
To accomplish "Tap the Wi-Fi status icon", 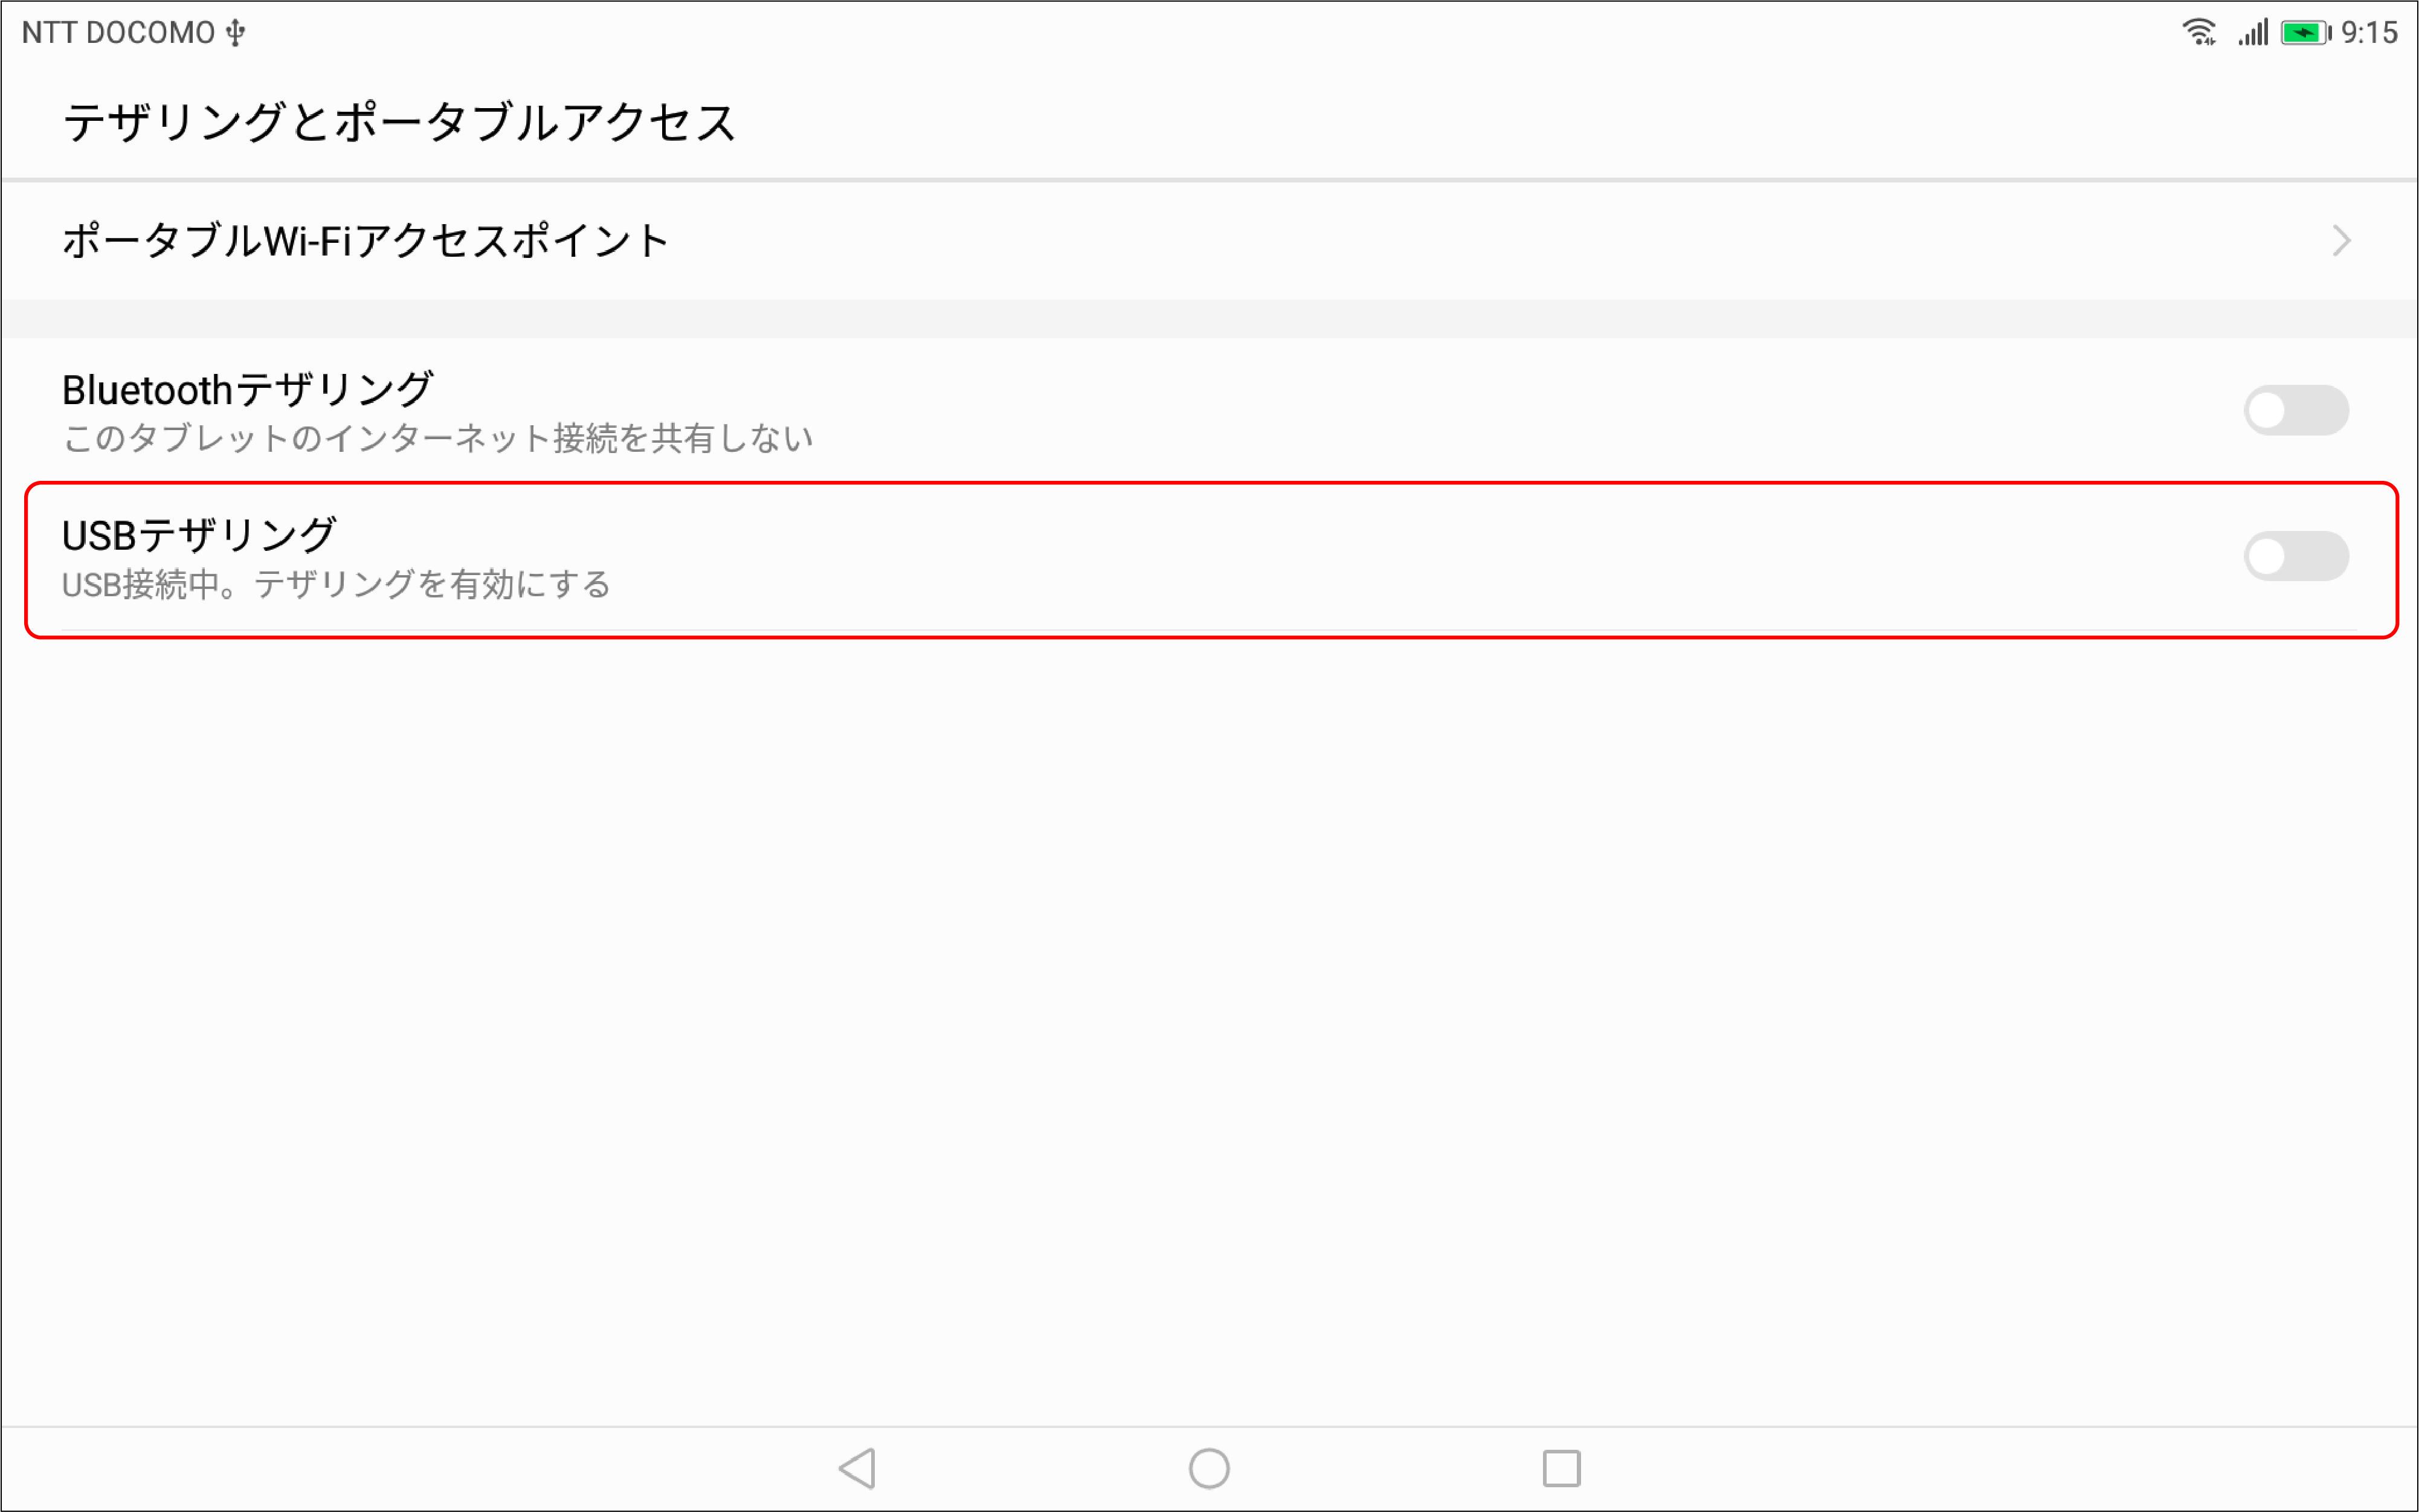I will click(x=2198, y=32).
